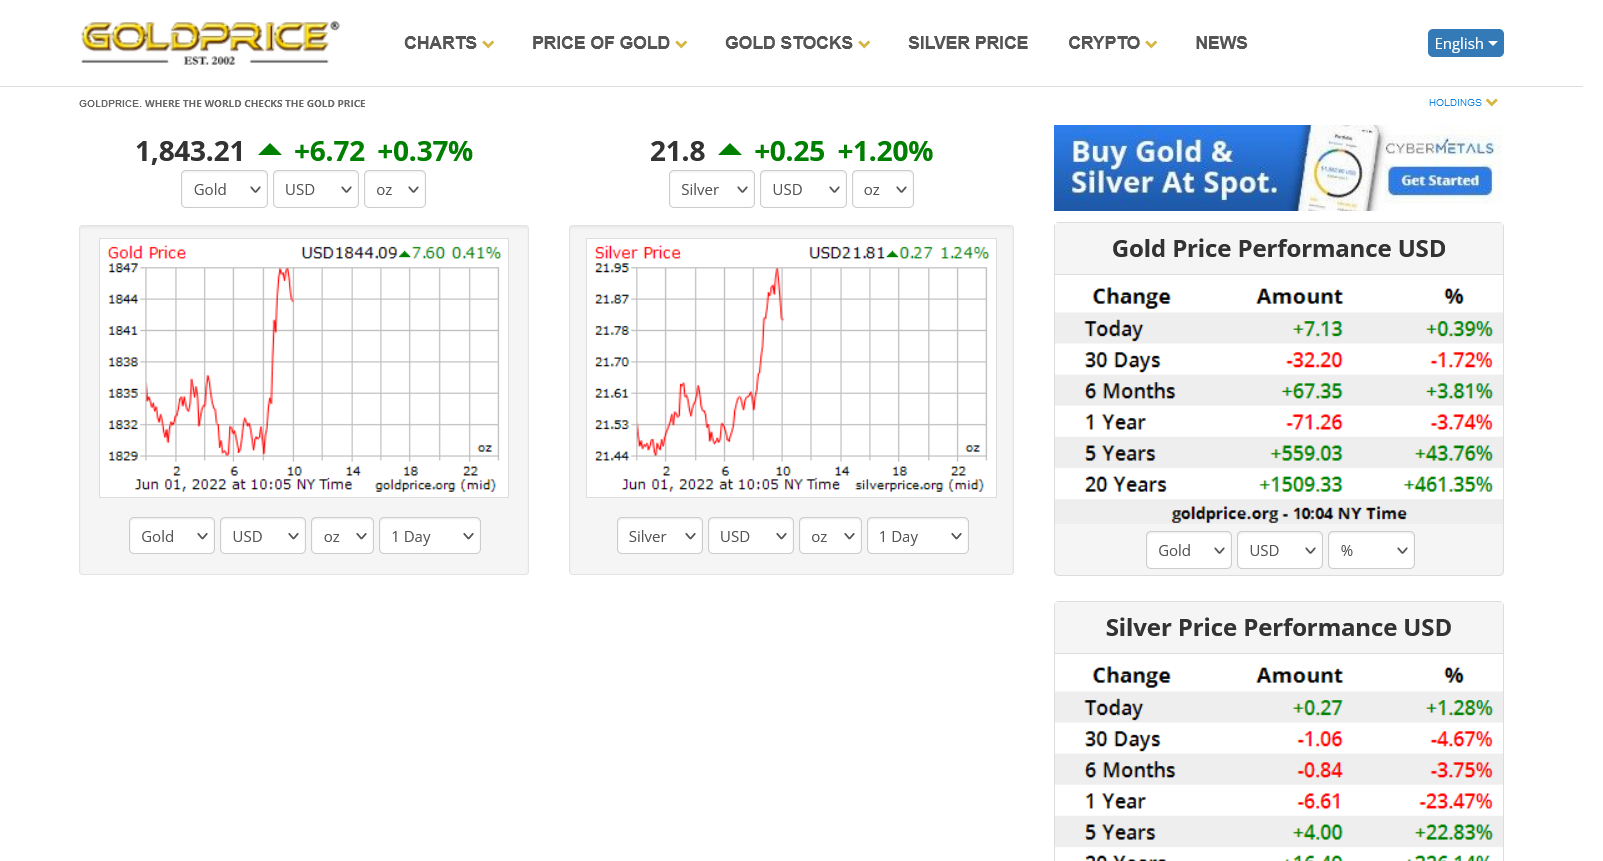Viewport: 1603px width, 861px height.
Task: Click the Holdings chevron icon
Action: point(1492,103)
